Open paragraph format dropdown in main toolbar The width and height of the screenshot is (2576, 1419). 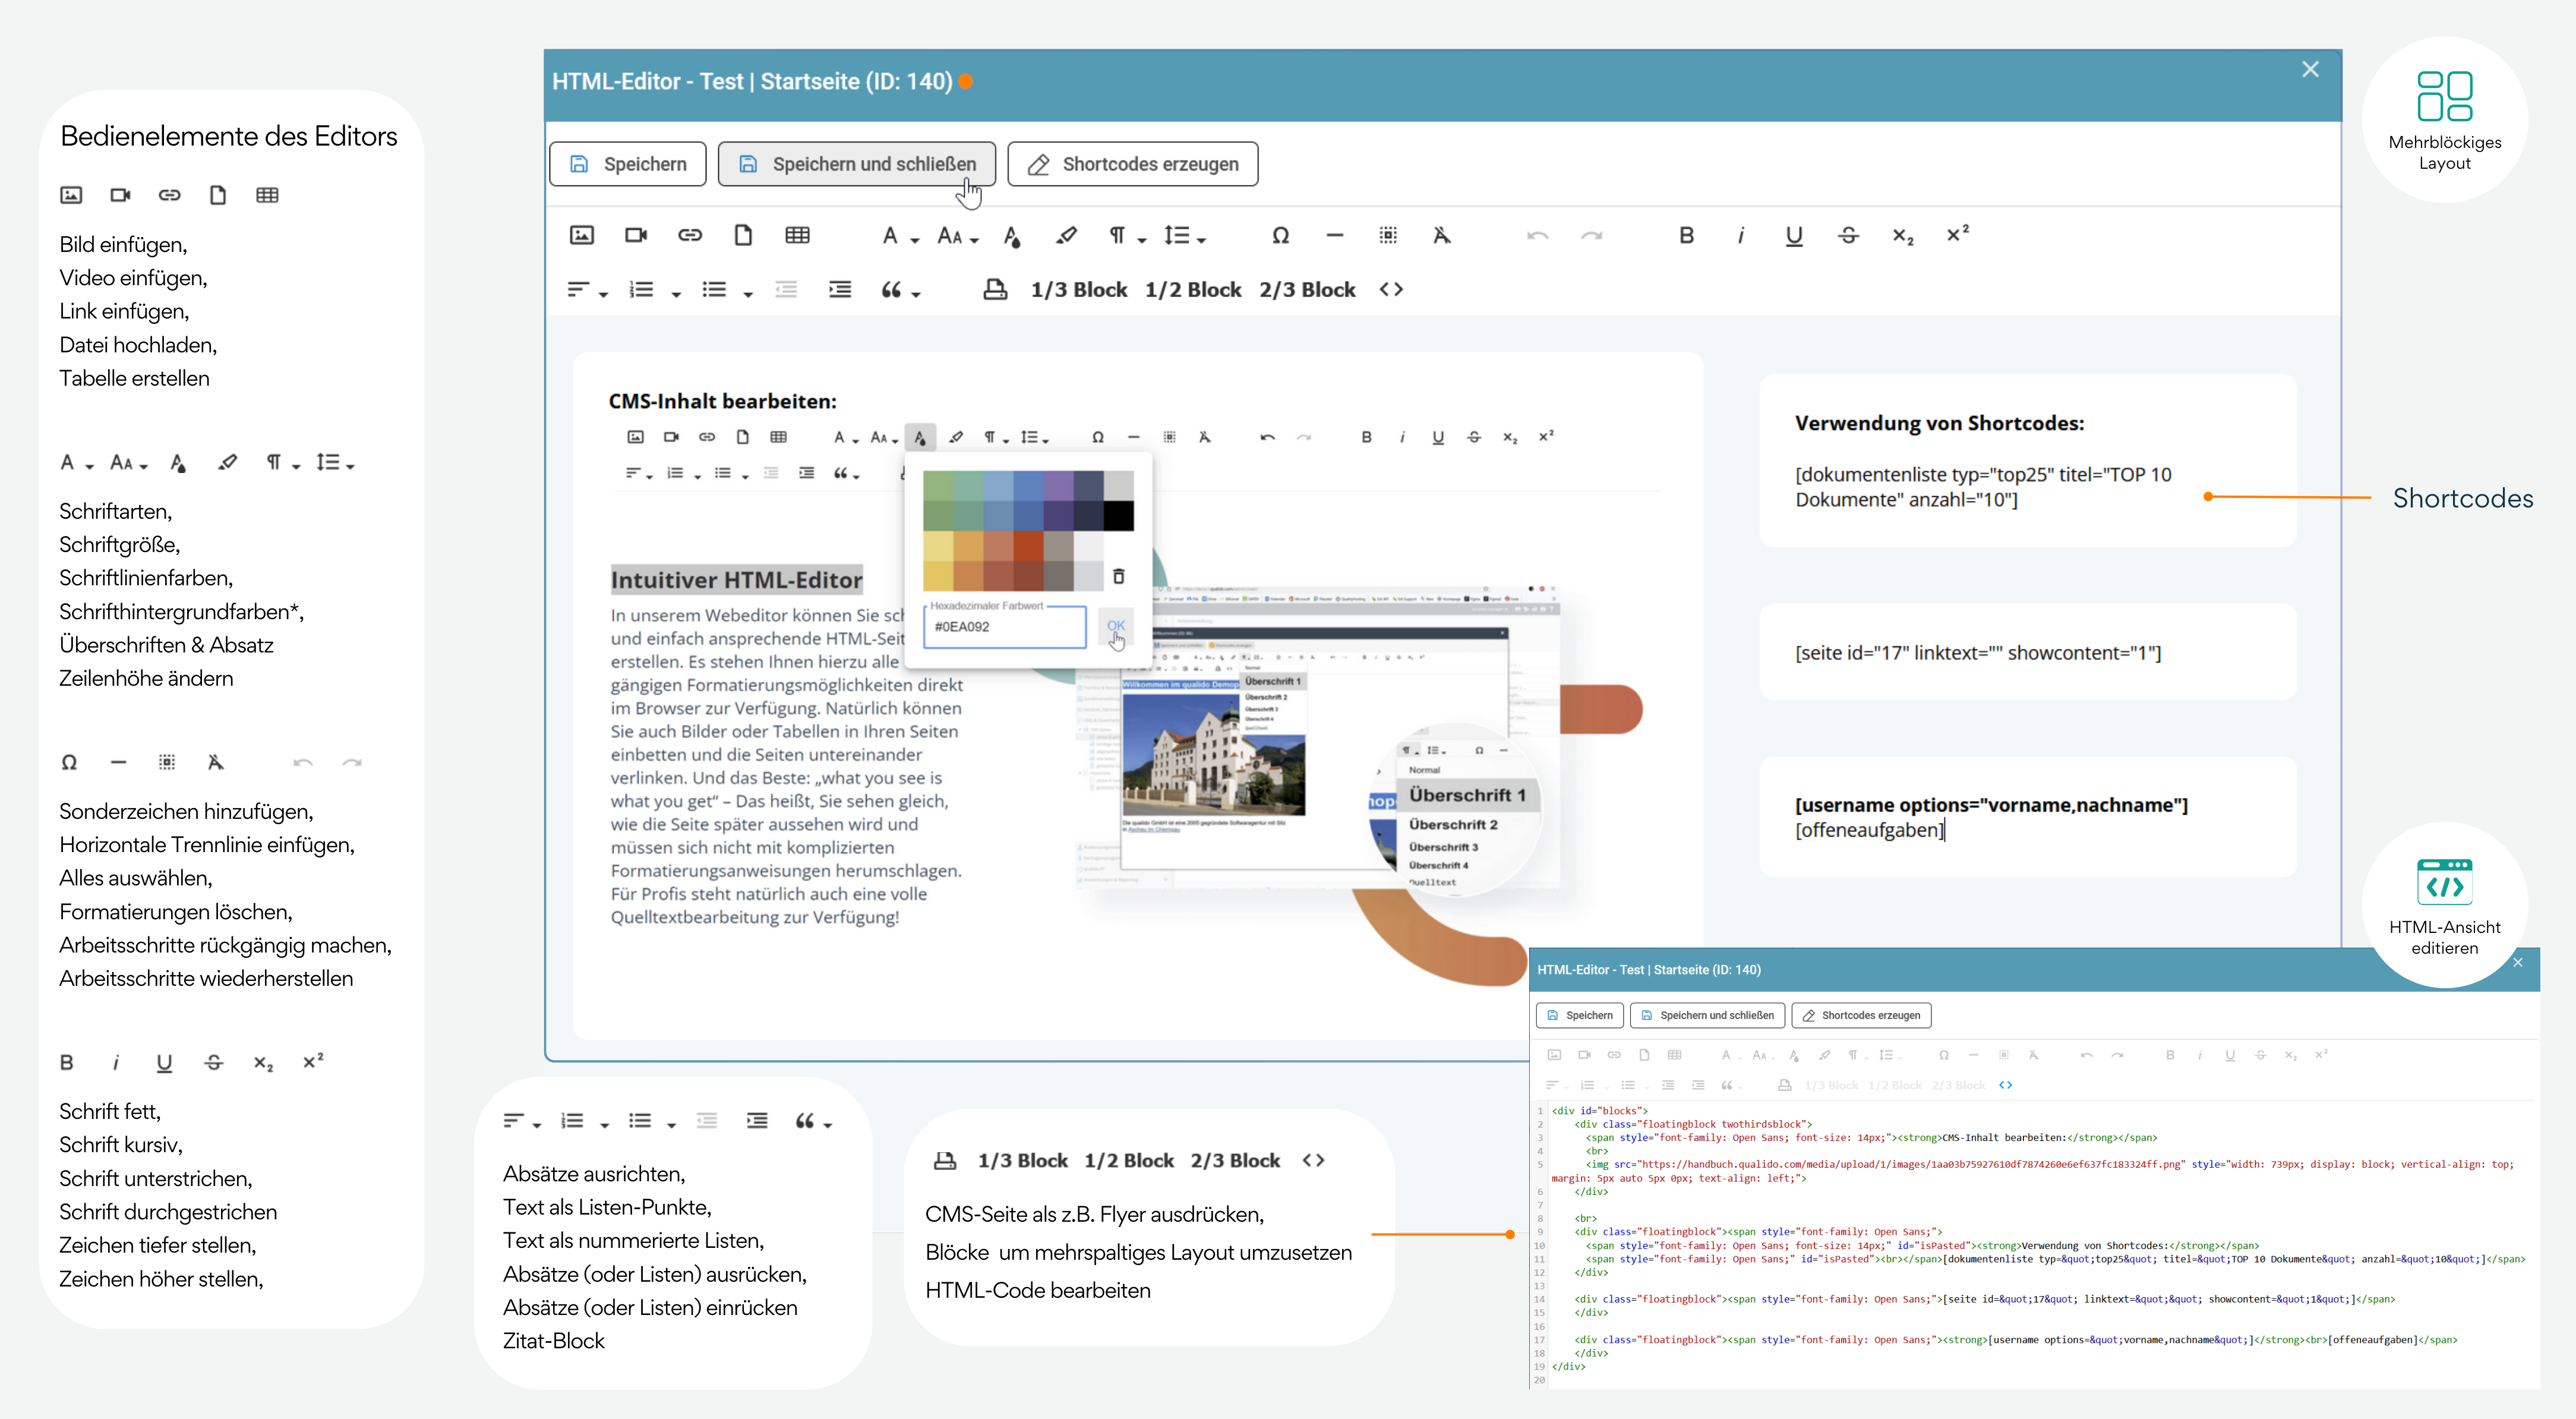pyautogui.click(x=1127, y=236)
